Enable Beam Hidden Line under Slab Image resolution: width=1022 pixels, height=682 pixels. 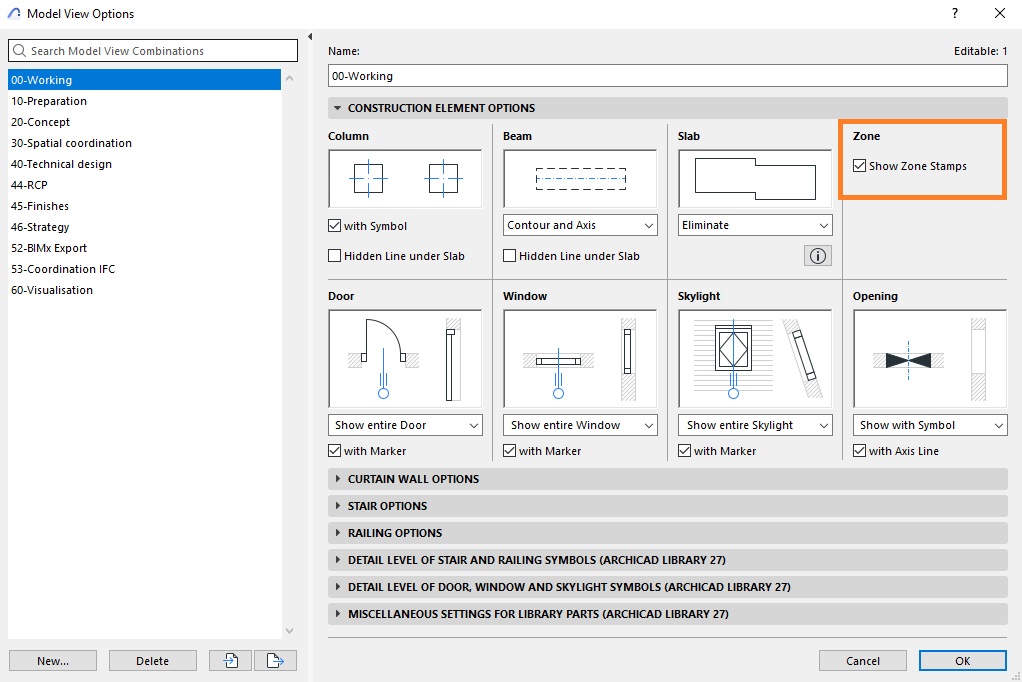click(510, 256)
